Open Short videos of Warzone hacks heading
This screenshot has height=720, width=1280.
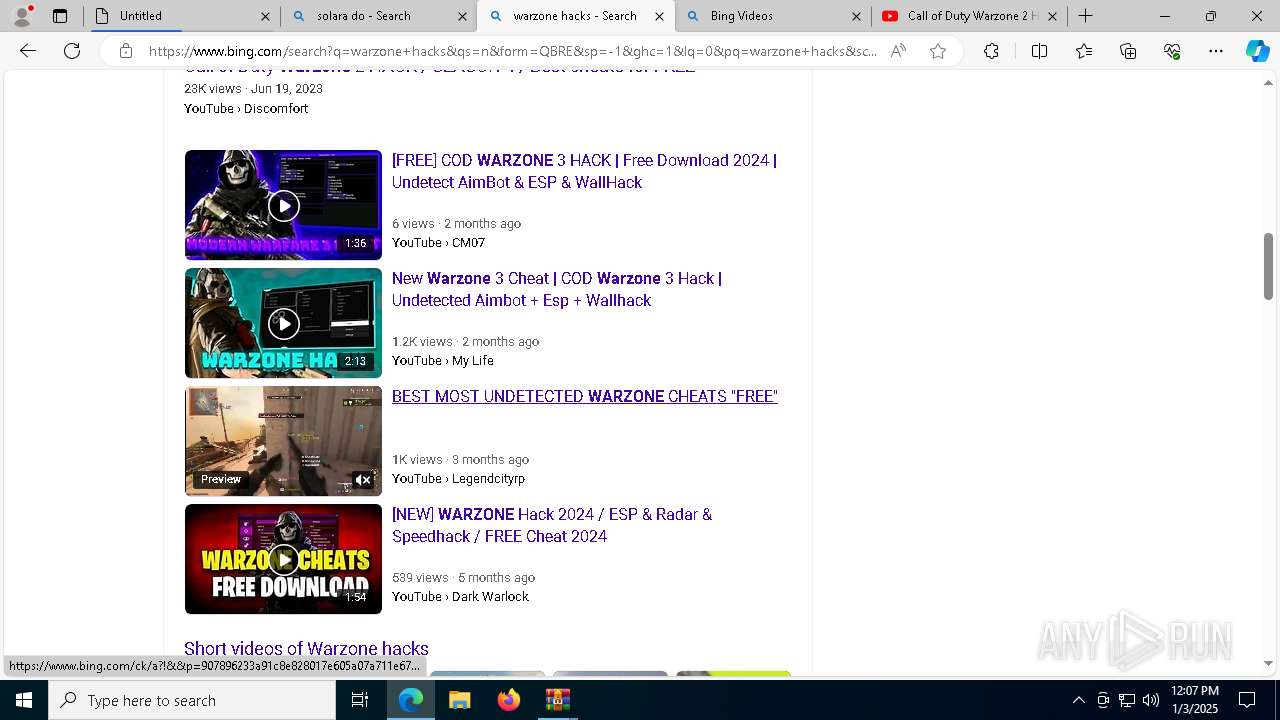pyautogui.click(x=306, y=649)
